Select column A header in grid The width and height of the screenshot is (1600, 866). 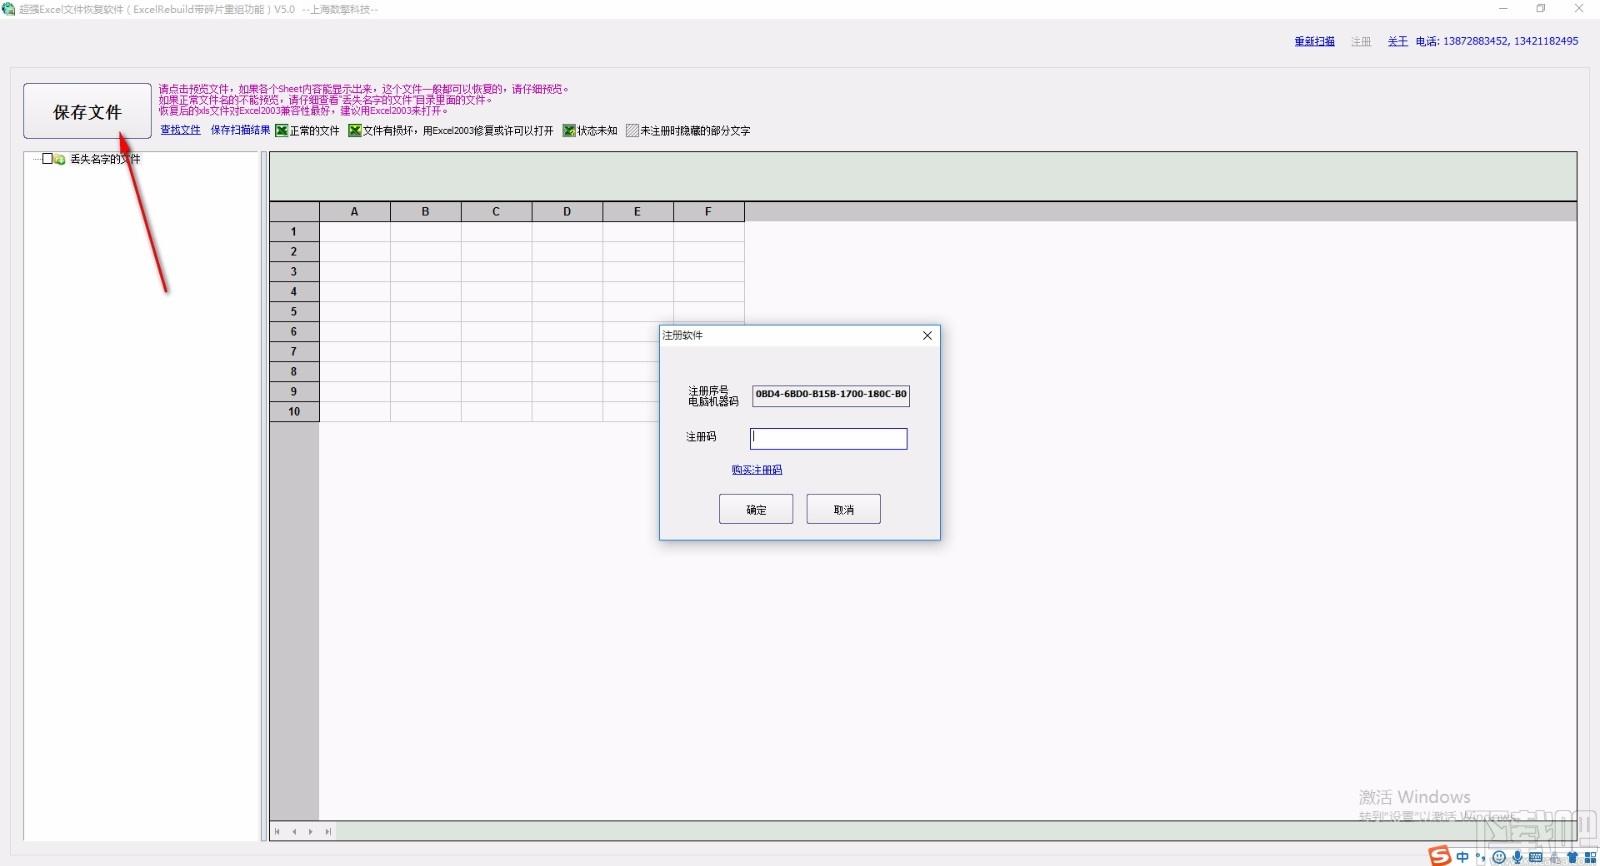pos(355,211)
